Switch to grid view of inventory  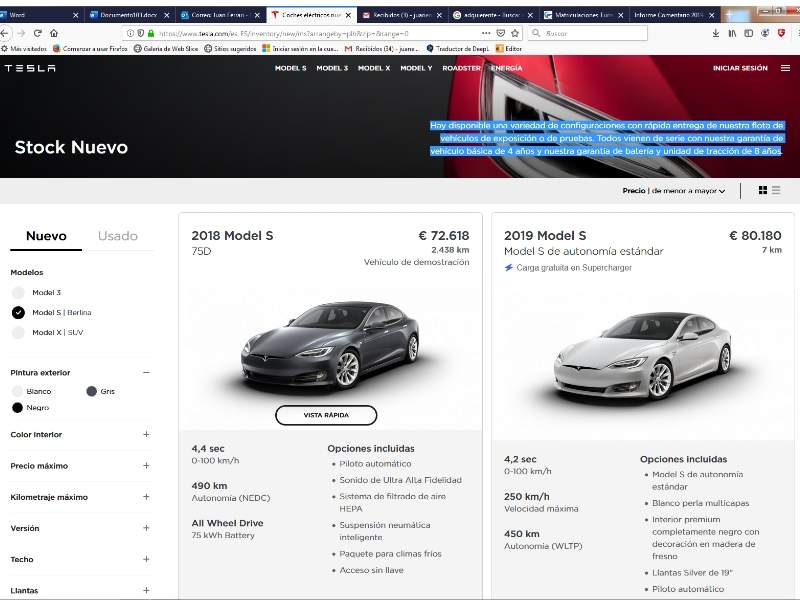click(x=763, y=190)
